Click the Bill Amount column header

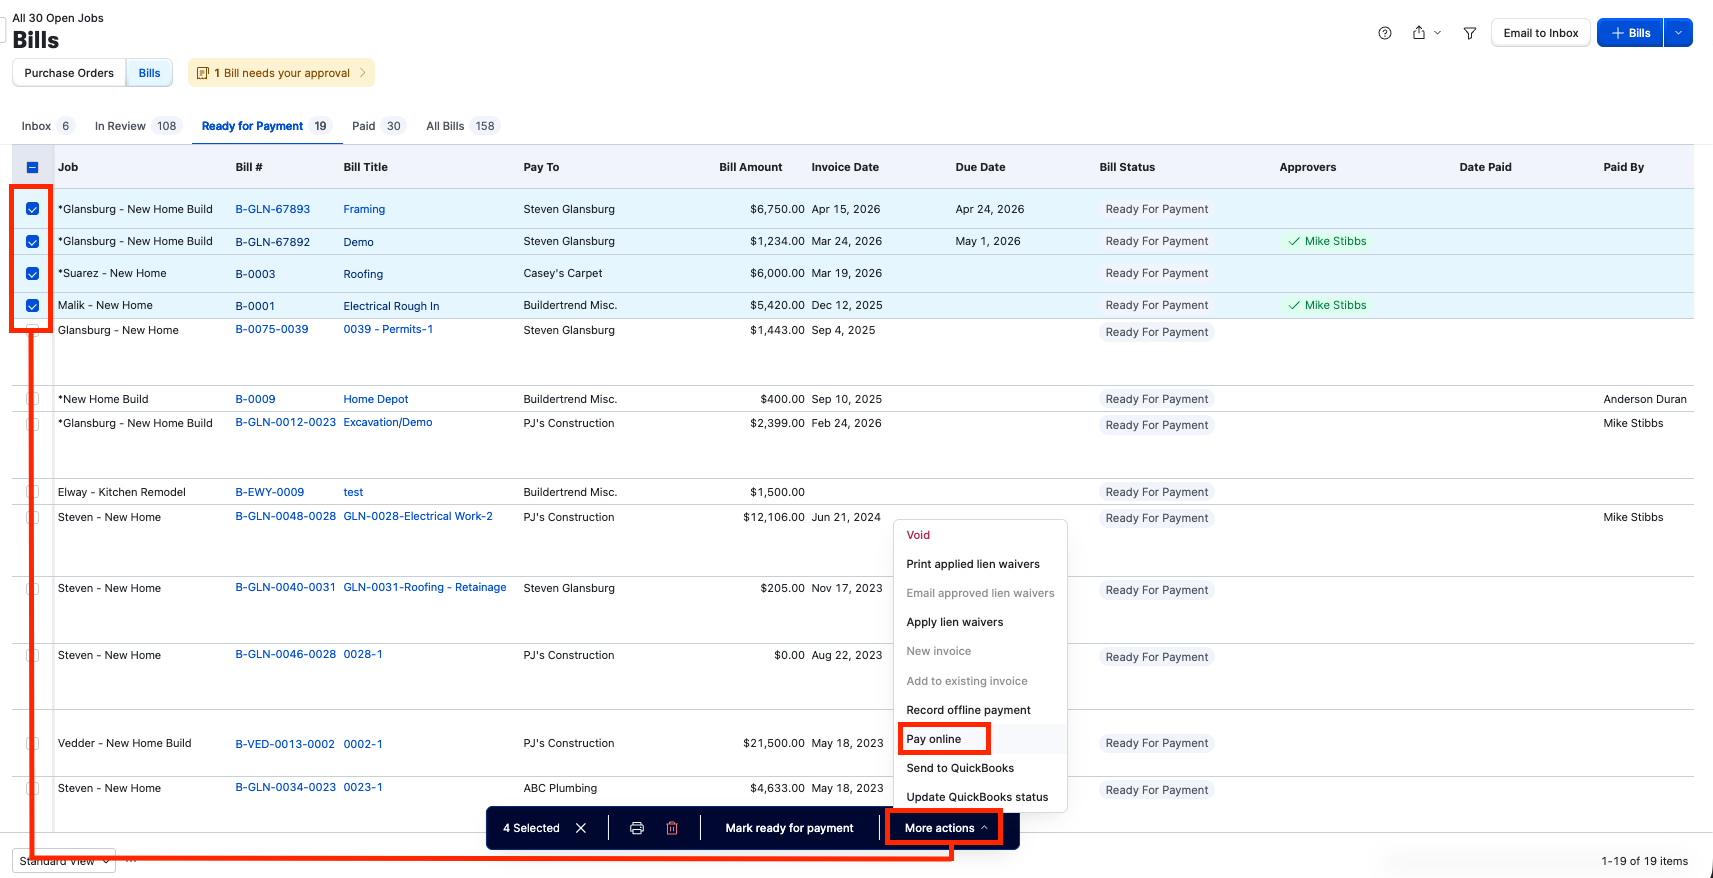click(751, 167)
